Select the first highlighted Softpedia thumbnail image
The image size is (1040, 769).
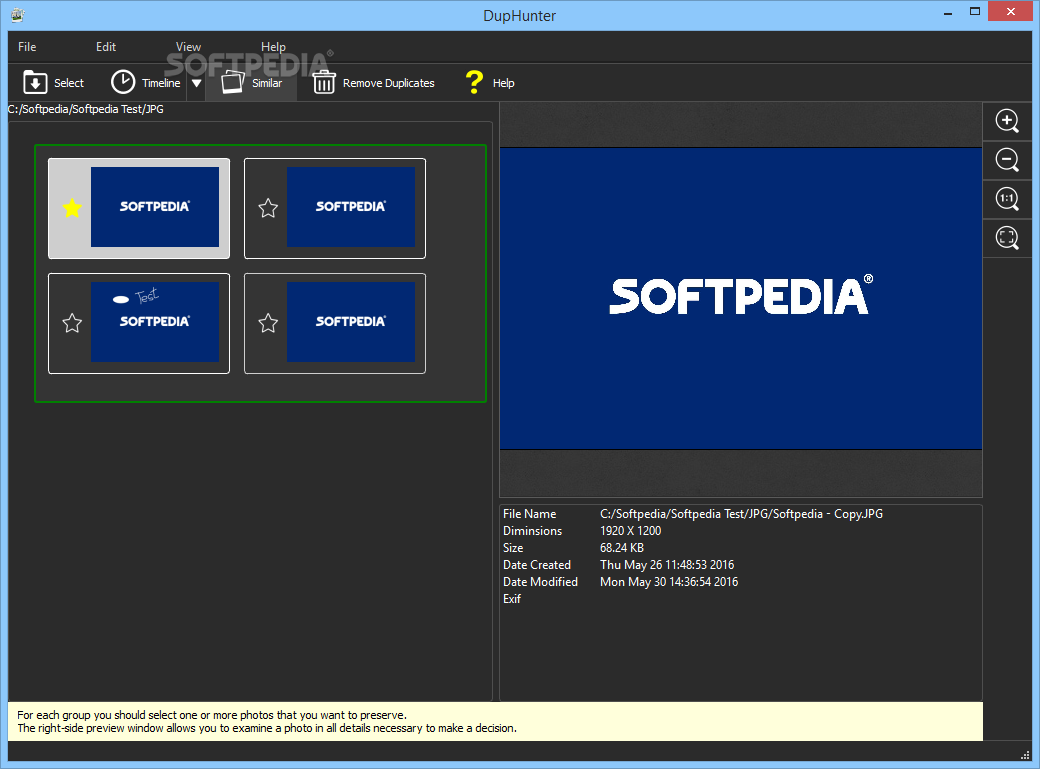(155, 207)
